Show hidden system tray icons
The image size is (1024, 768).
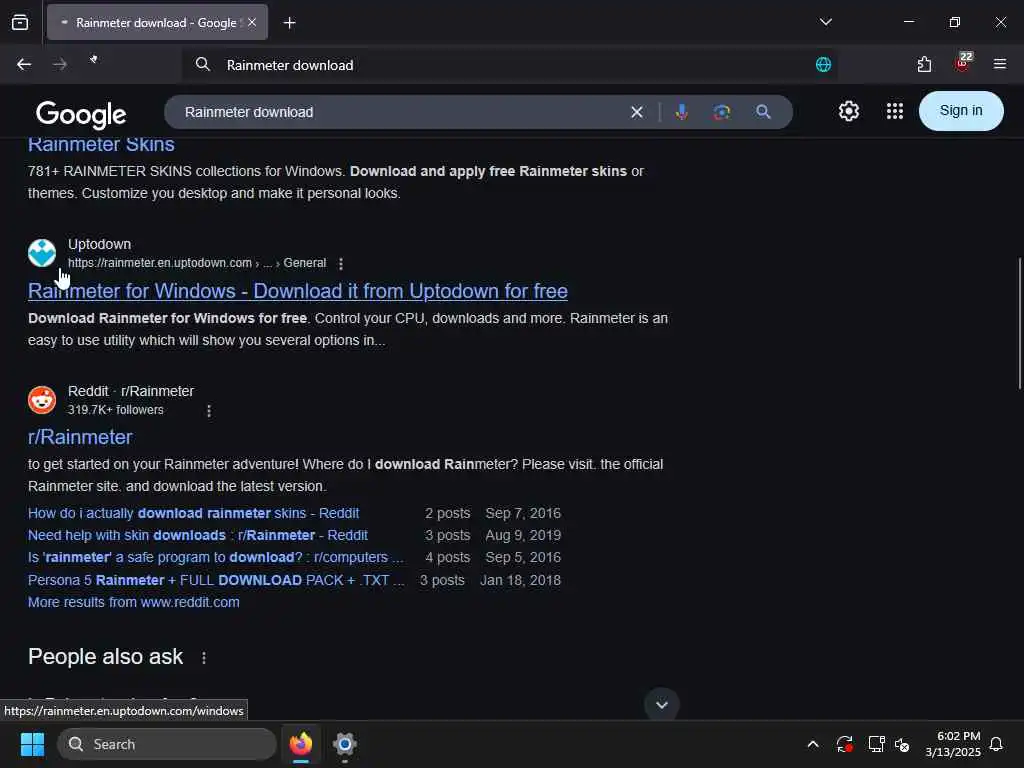pos(813,744)
